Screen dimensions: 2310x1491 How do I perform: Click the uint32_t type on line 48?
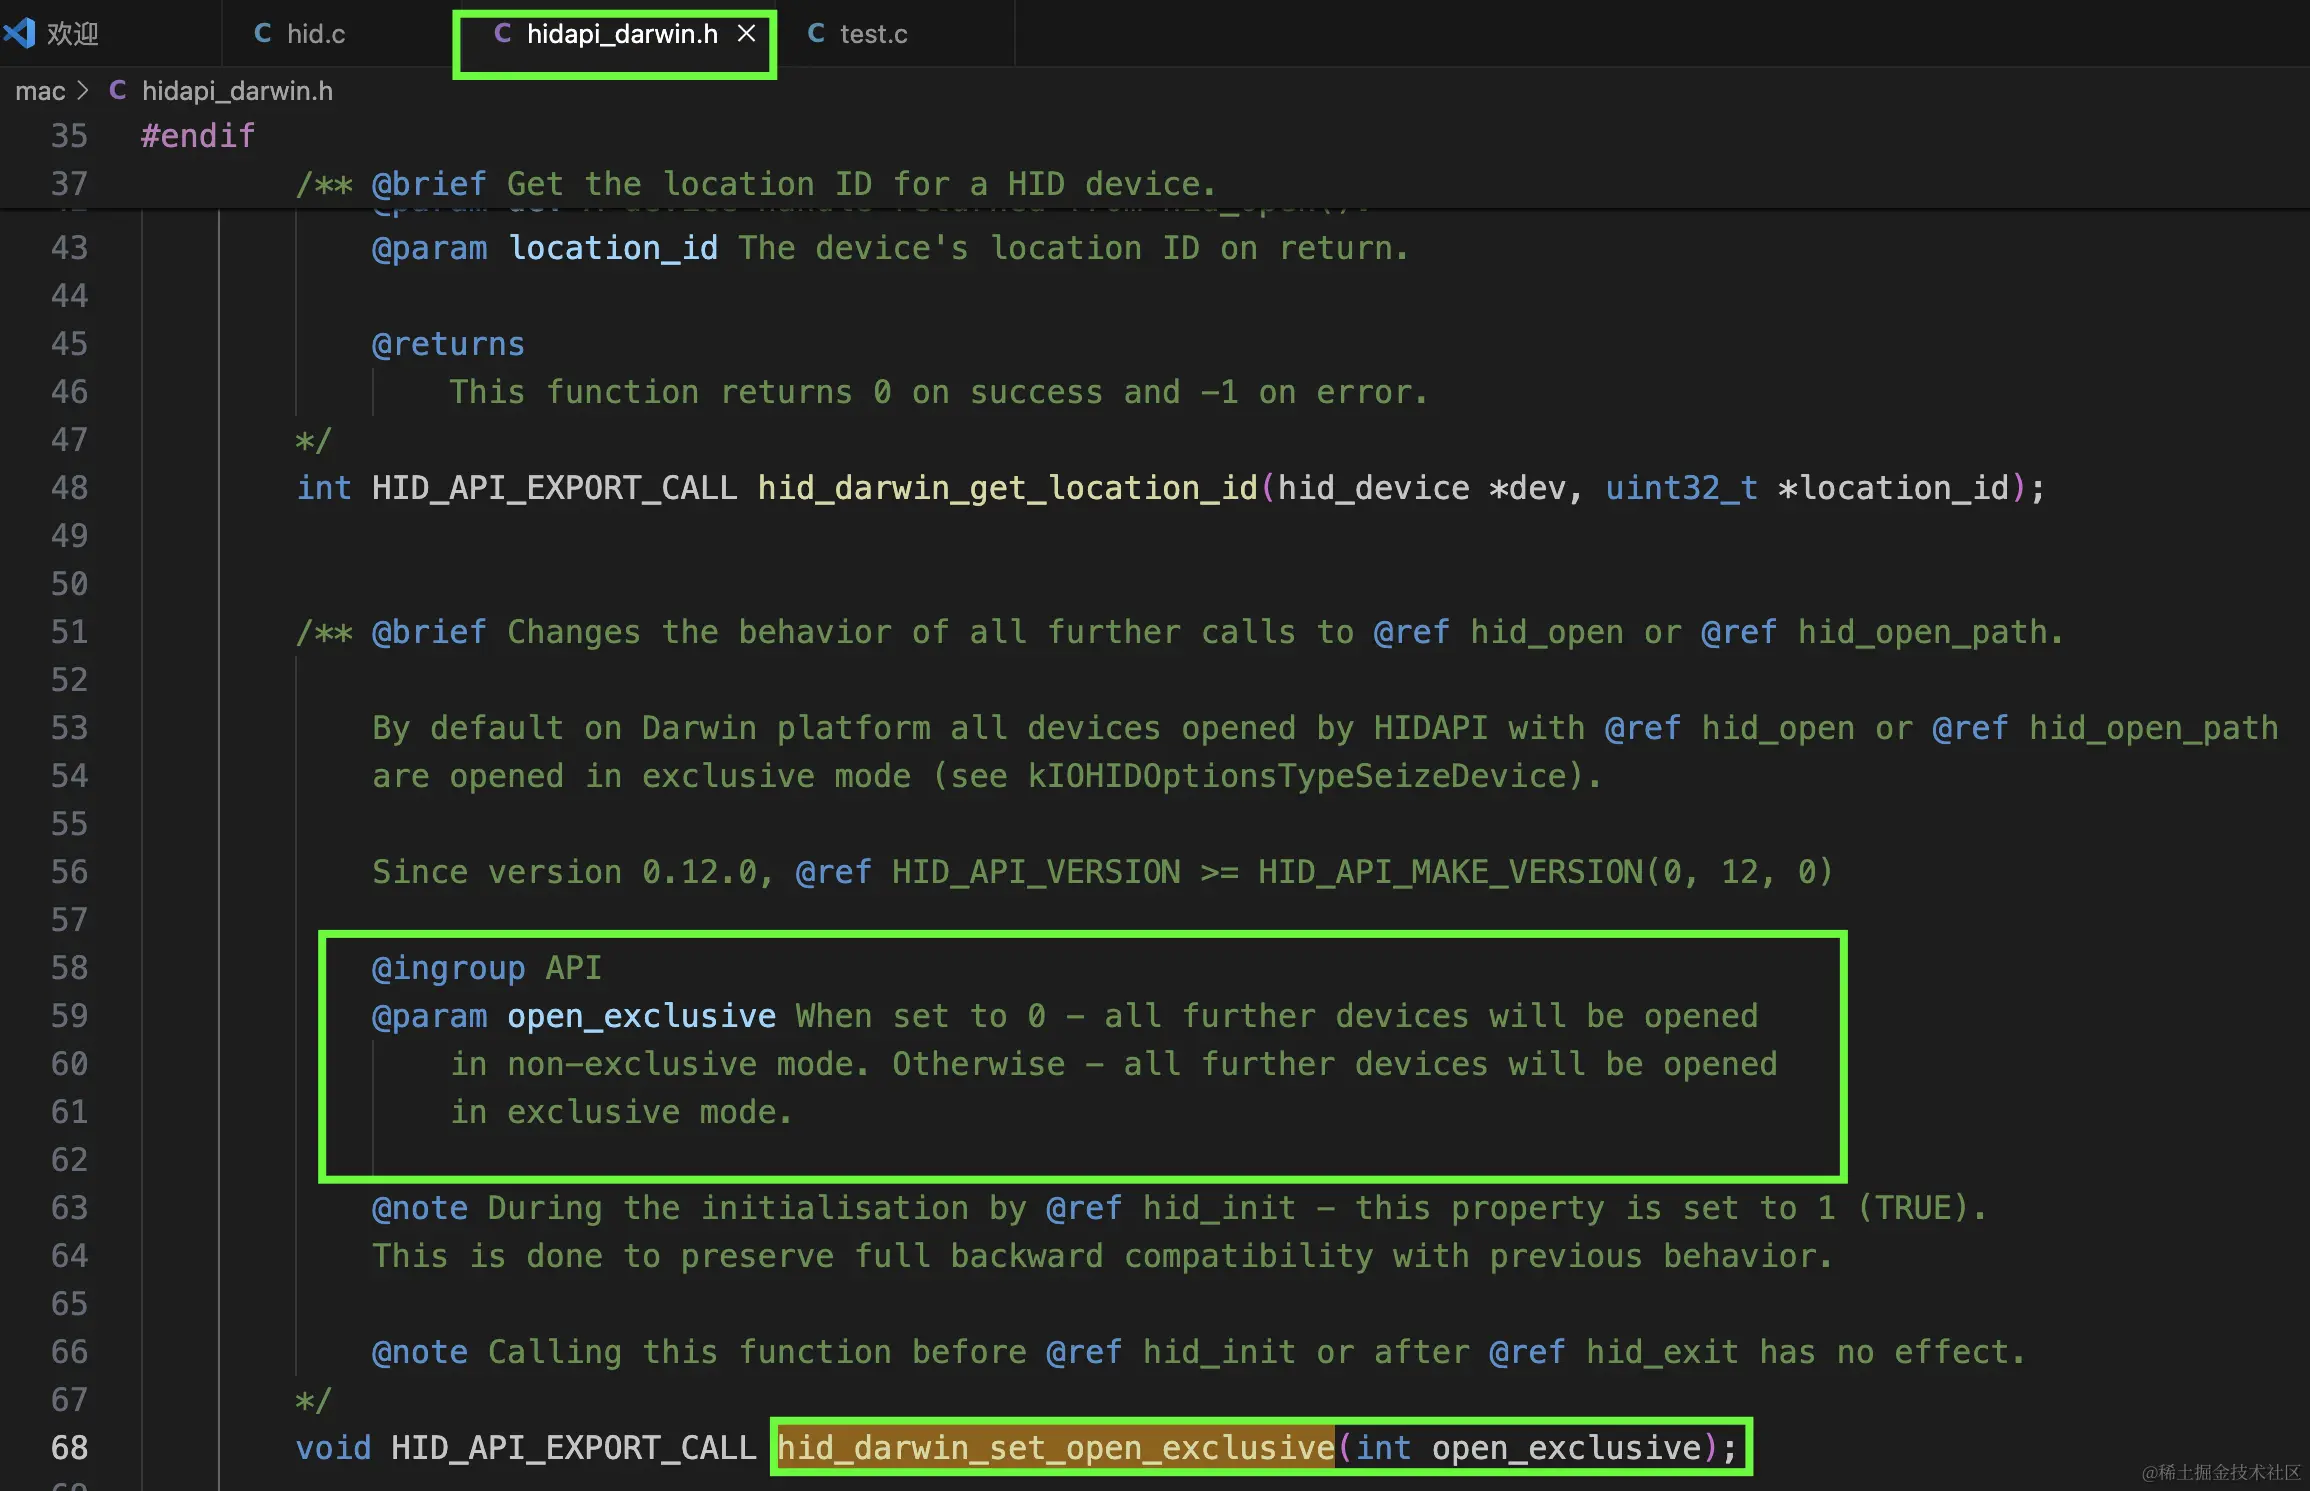tap(1681, 488)
